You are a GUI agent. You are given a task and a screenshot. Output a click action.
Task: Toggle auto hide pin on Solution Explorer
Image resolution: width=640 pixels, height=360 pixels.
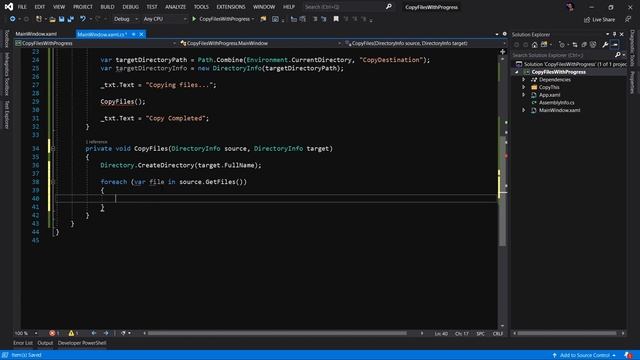614,35
